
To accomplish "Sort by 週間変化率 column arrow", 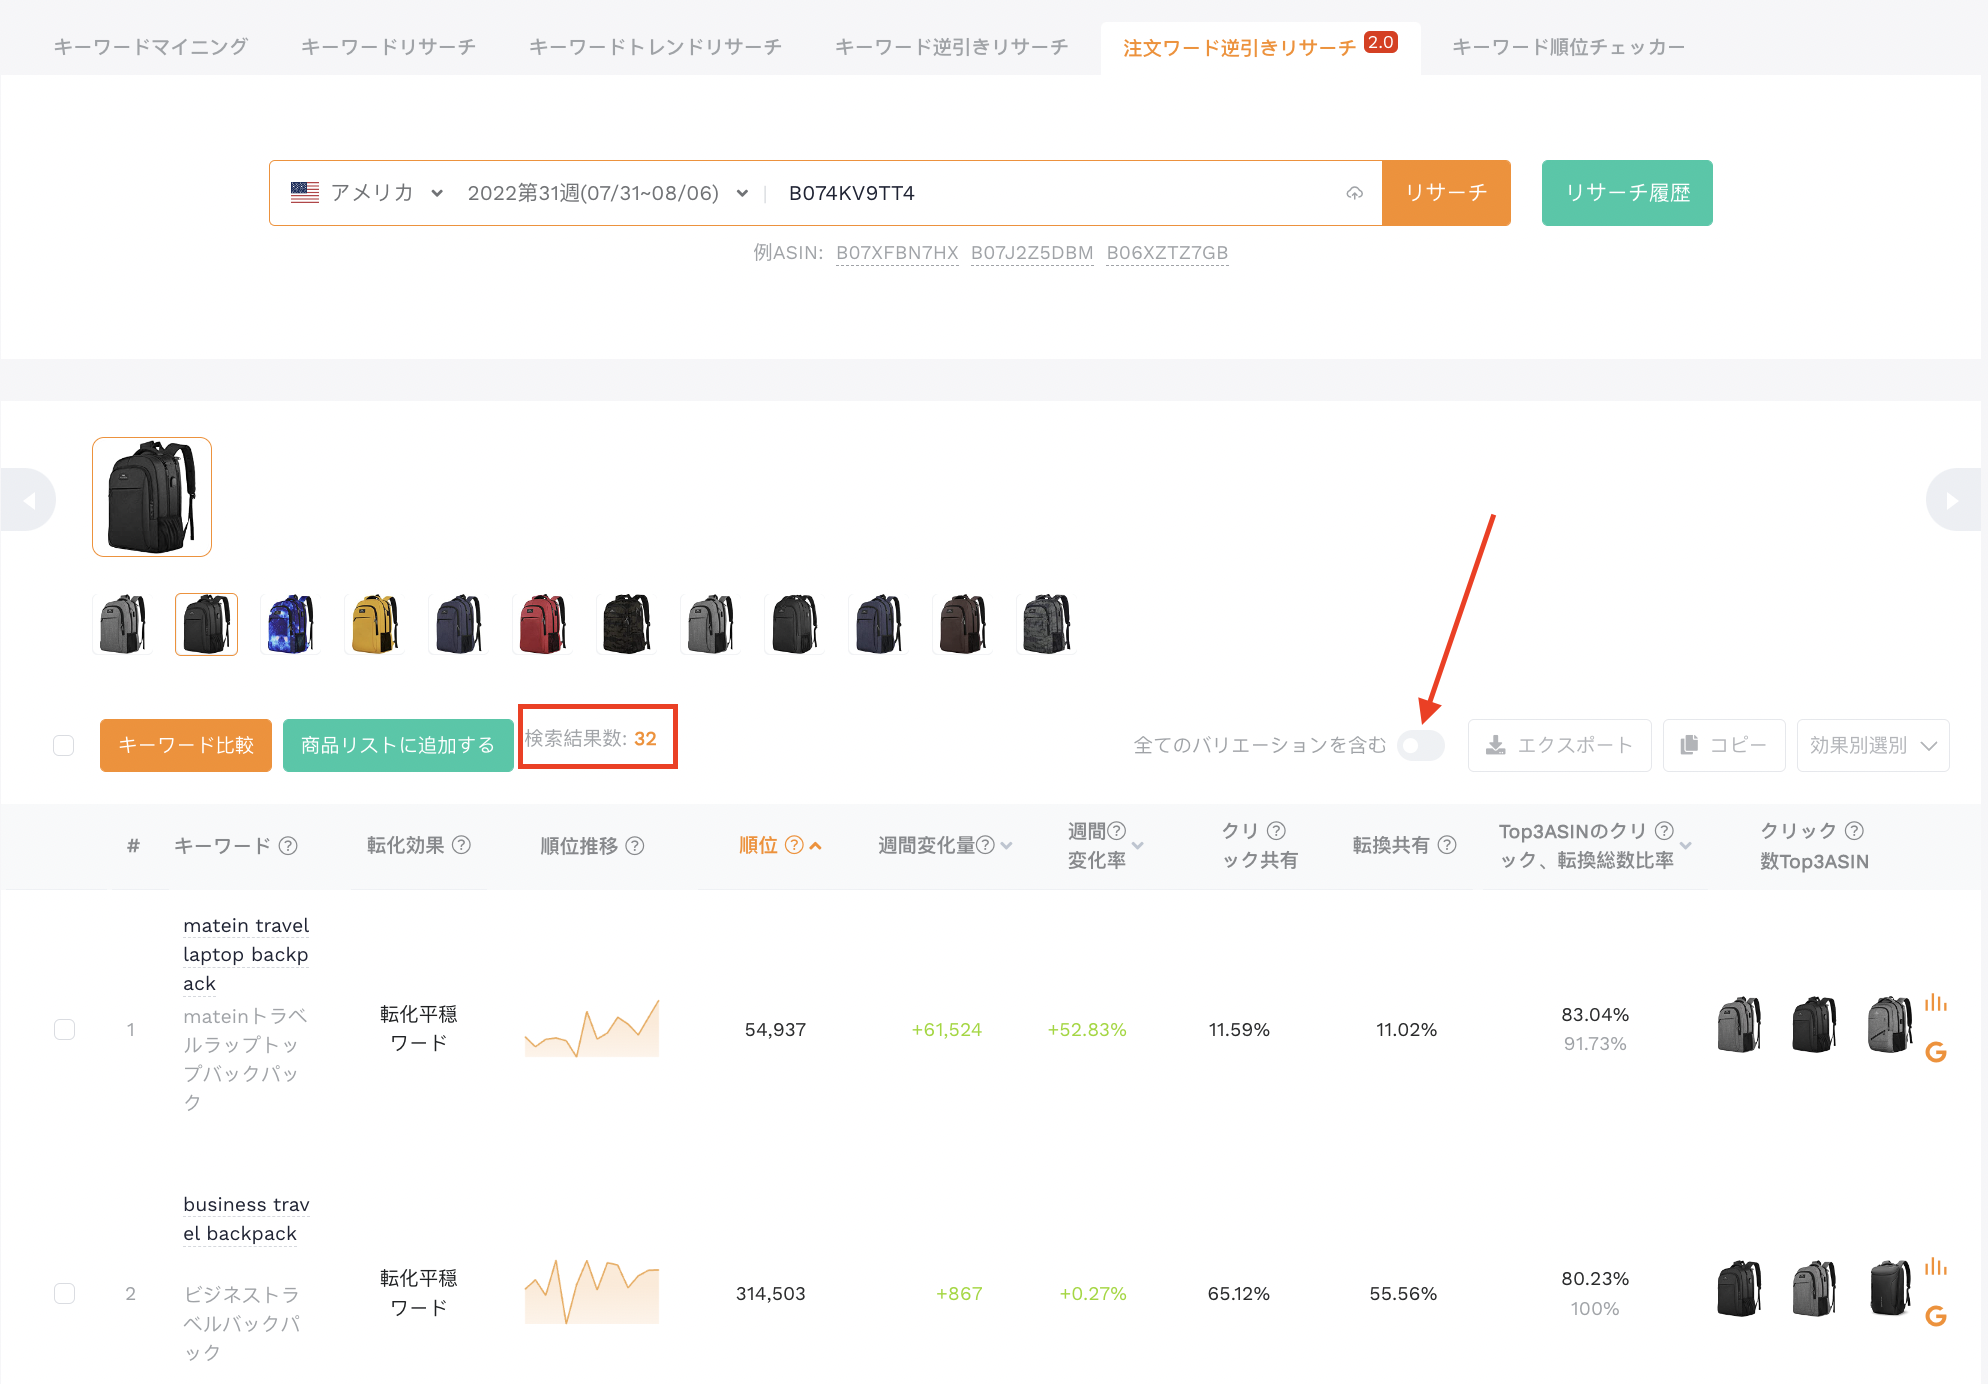I will pyautogui.click(x=1138, y=846).
